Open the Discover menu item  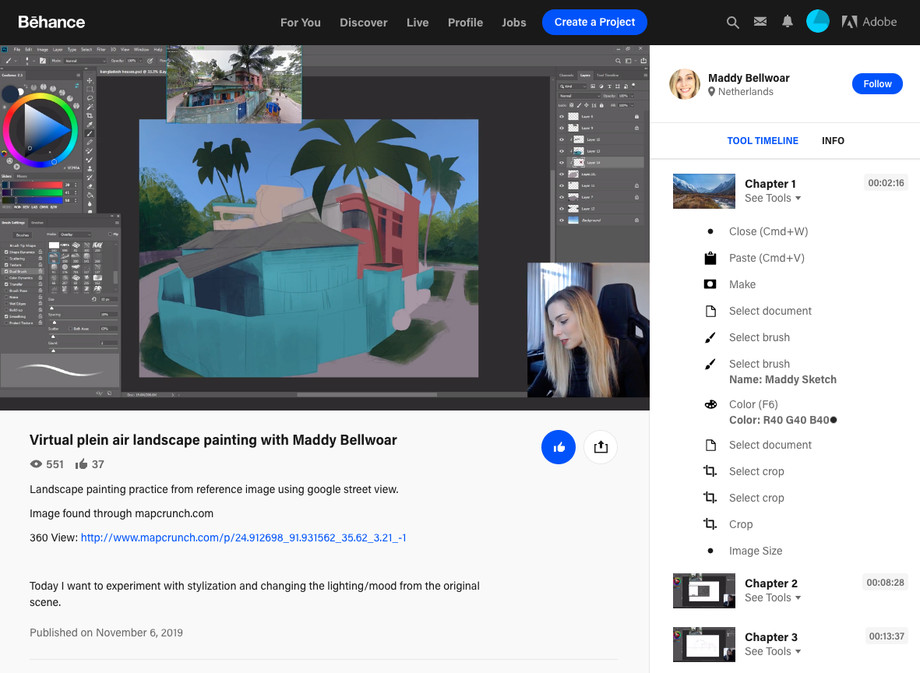[x=363, y=22]
